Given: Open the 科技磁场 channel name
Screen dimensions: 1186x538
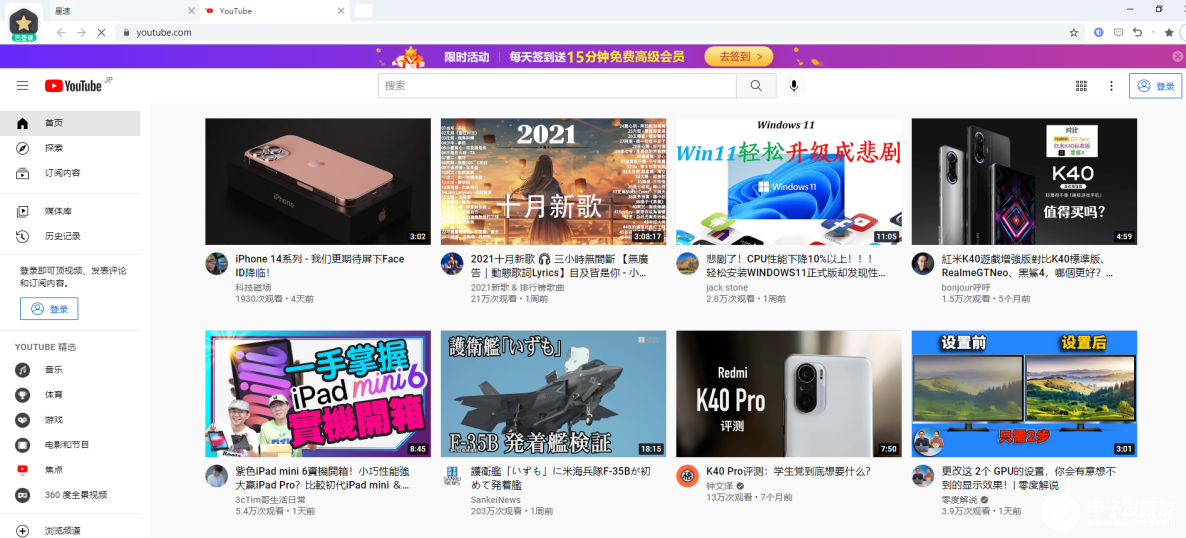Looking at the screenshot, I should [253, 288].
